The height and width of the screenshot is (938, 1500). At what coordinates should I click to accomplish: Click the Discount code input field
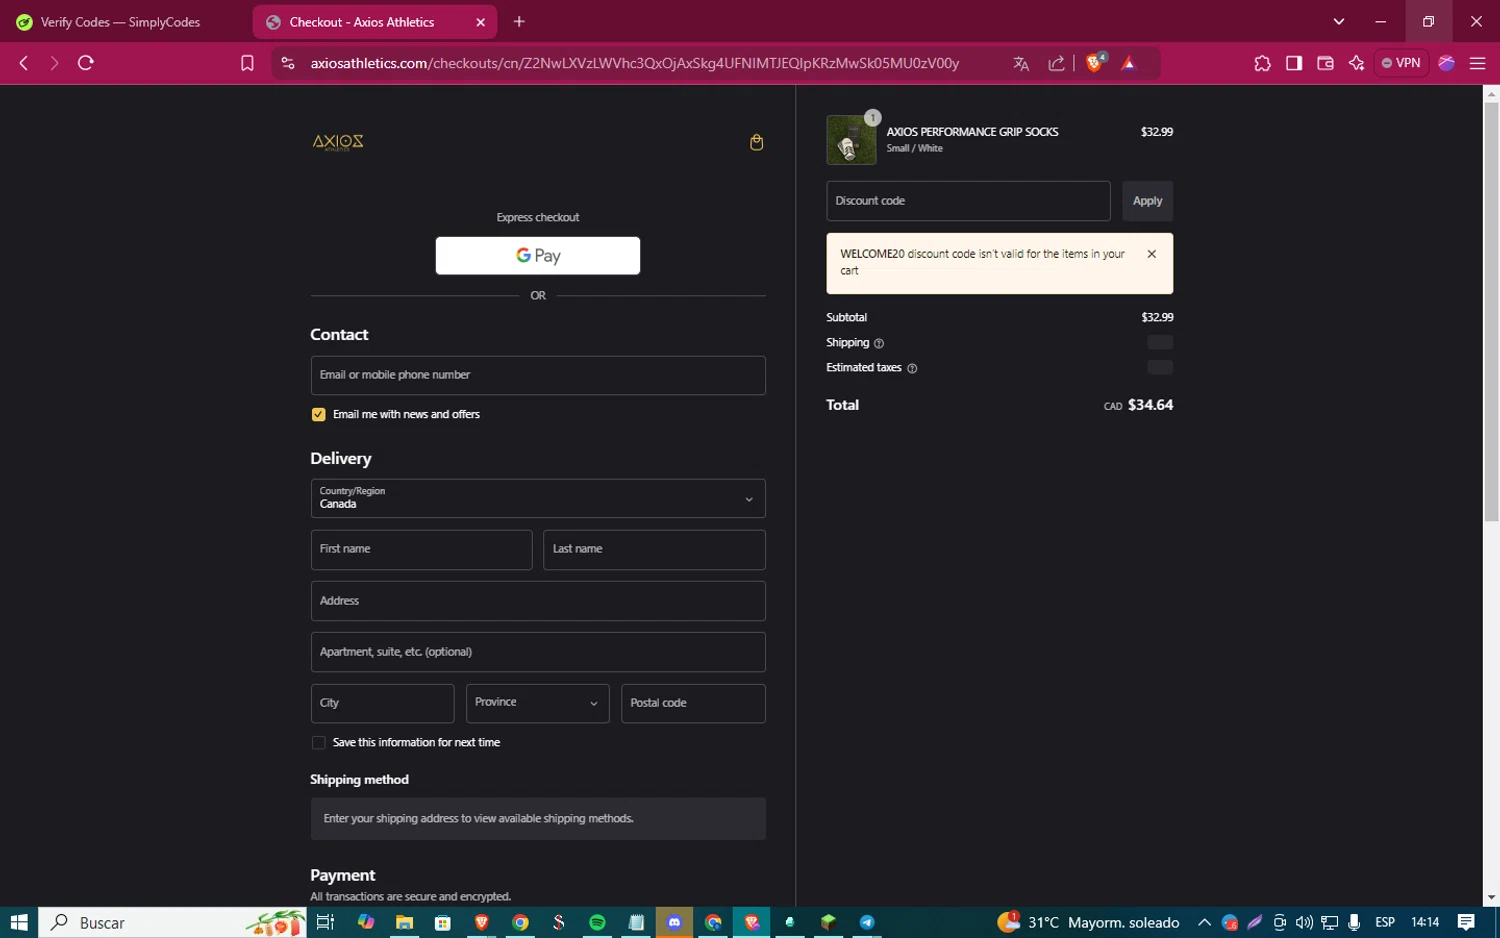coord(968,201)
